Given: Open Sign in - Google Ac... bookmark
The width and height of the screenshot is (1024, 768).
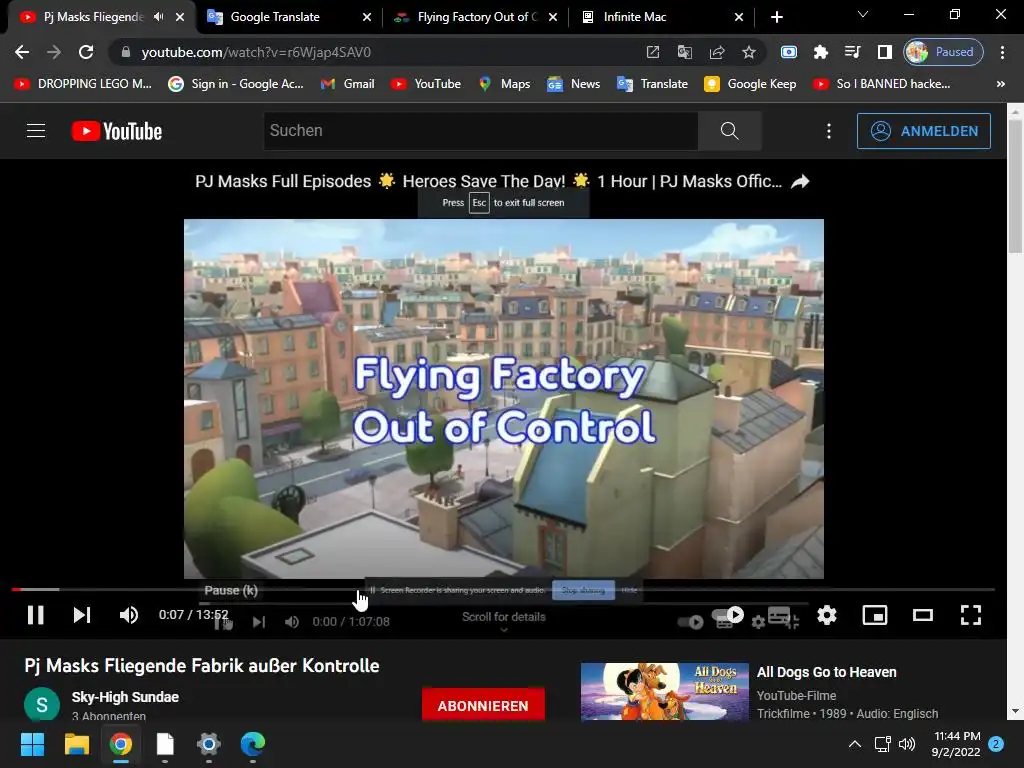Looking at the screenshot, I should [x=236, y=84].
